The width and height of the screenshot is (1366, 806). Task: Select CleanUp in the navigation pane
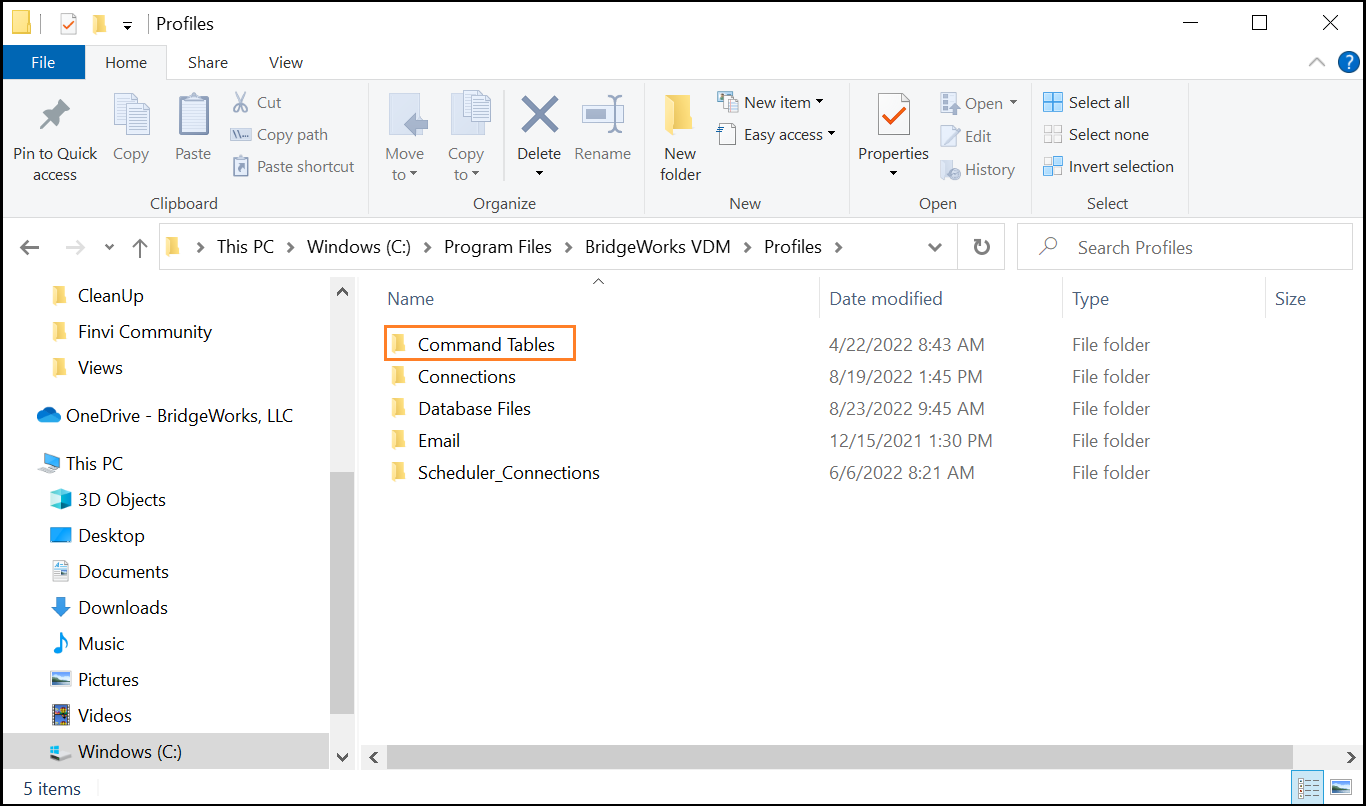coord(96,295)
